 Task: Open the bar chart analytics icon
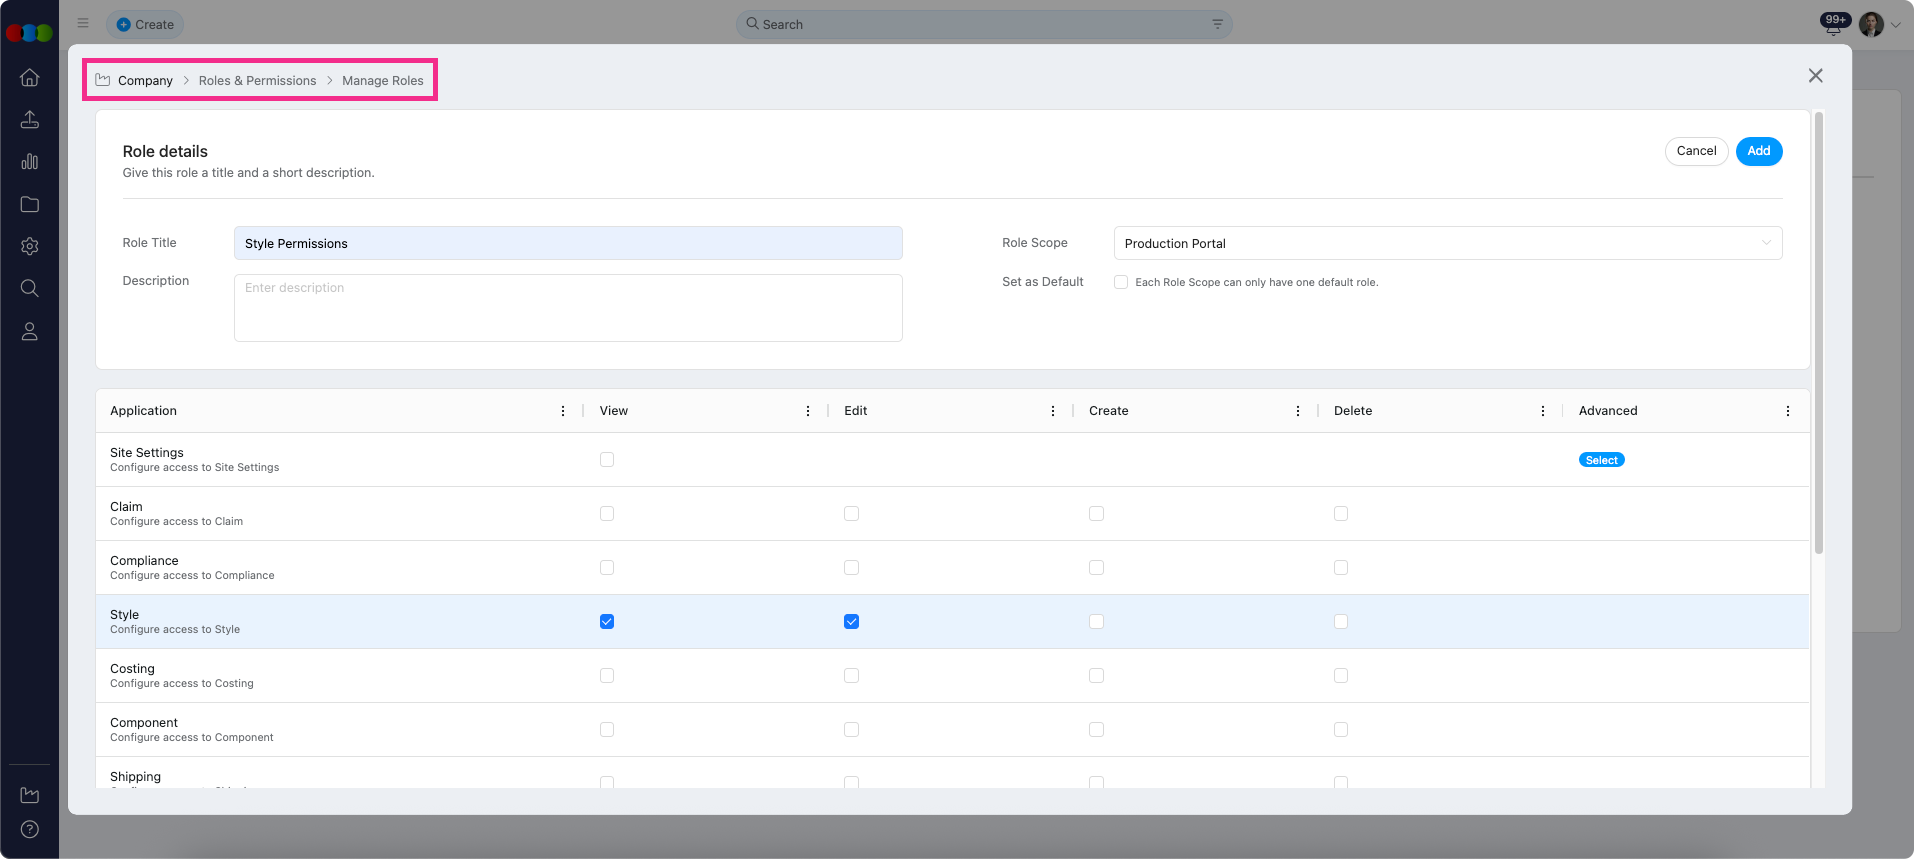pos(30,162)
